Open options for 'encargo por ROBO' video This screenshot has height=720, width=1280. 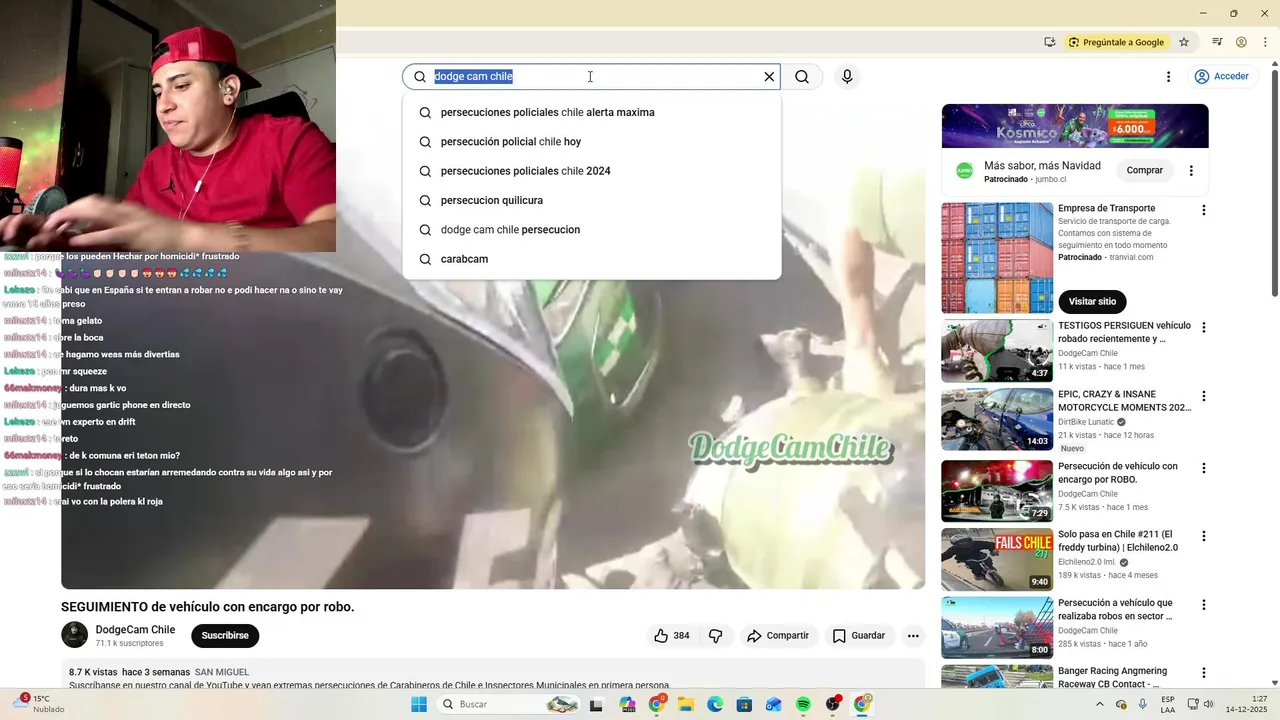click(x=1203, y=468)
